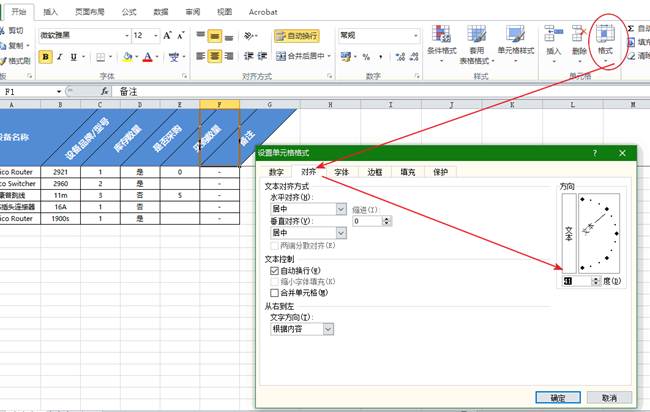Click the fx insert function icon
The image size is (650, 412).
point(105,91)
